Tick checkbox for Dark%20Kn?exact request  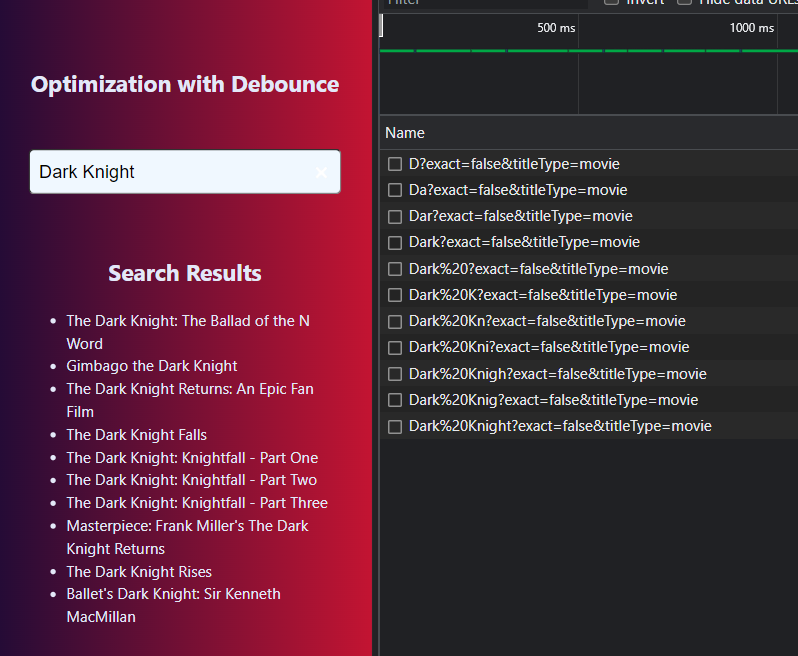[x=395, y=321]
